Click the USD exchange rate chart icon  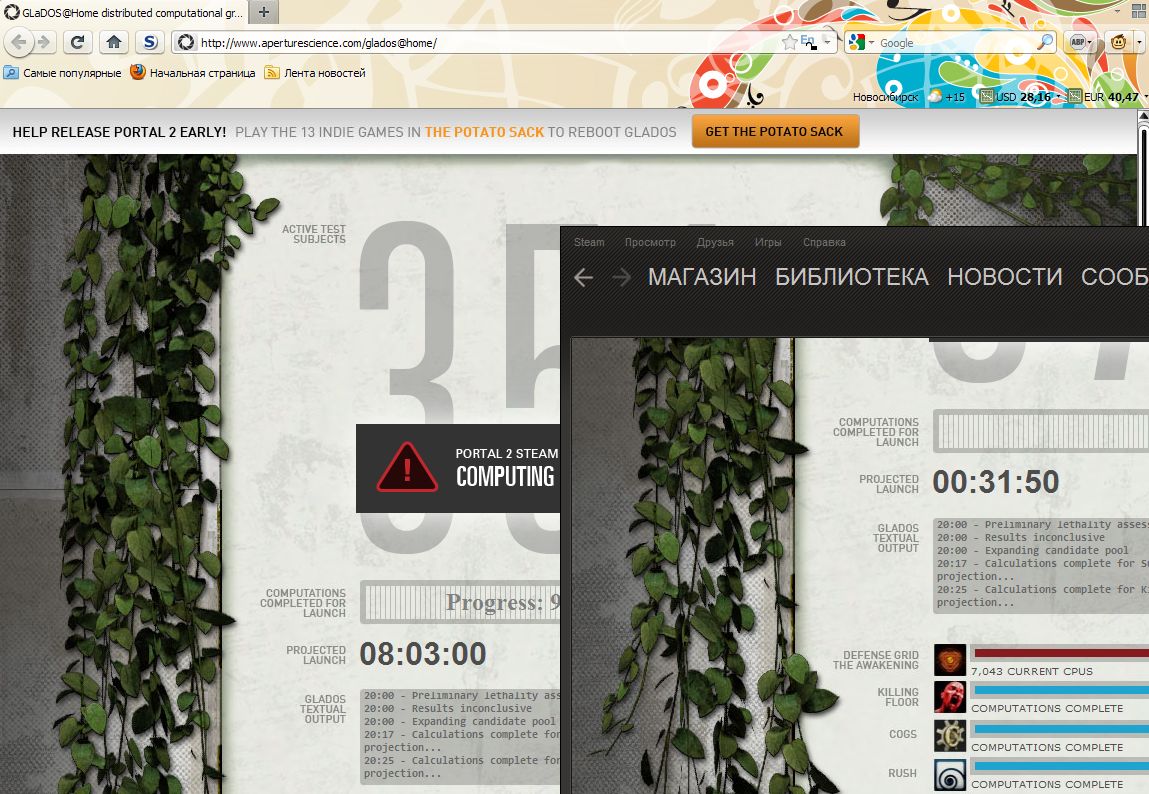pyautogui.click(x=986, y=96)
